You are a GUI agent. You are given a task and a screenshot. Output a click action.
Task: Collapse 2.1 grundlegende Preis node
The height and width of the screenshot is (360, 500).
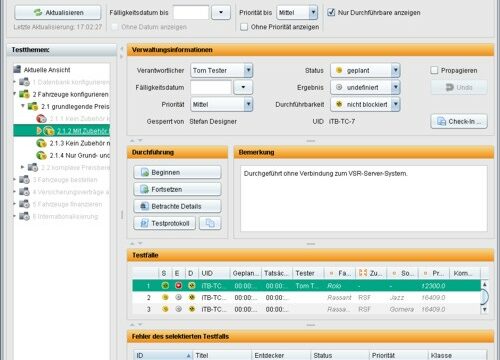(23, 106)
